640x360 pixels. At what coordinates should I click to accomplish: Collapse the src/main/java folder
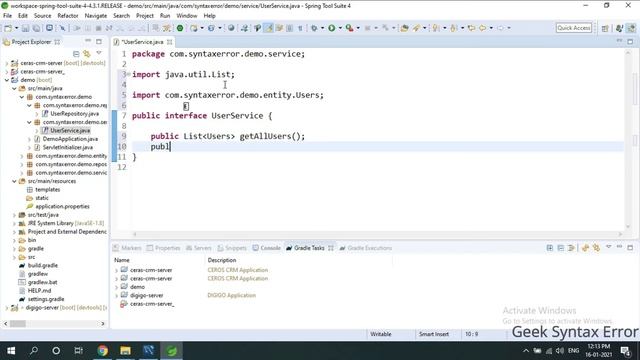tap(14, 89)
